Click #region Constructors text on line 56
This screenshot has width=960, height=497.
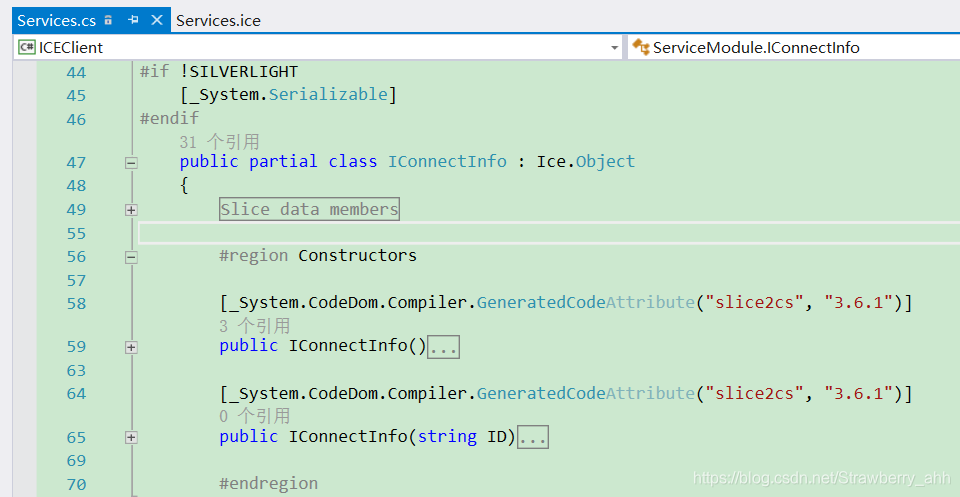click(318, 255)
